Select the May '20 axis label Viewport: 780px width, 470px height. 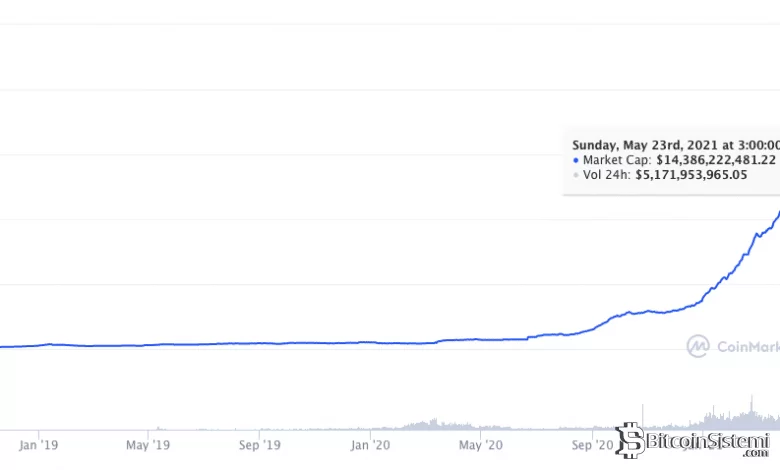480,444
